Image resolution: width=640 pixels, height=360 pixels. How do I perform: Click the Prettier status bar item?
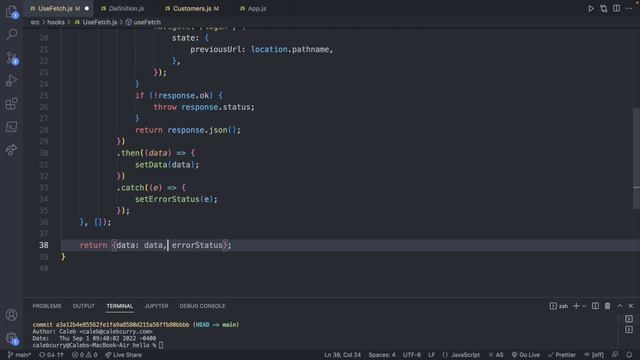[x=562, y=355]
